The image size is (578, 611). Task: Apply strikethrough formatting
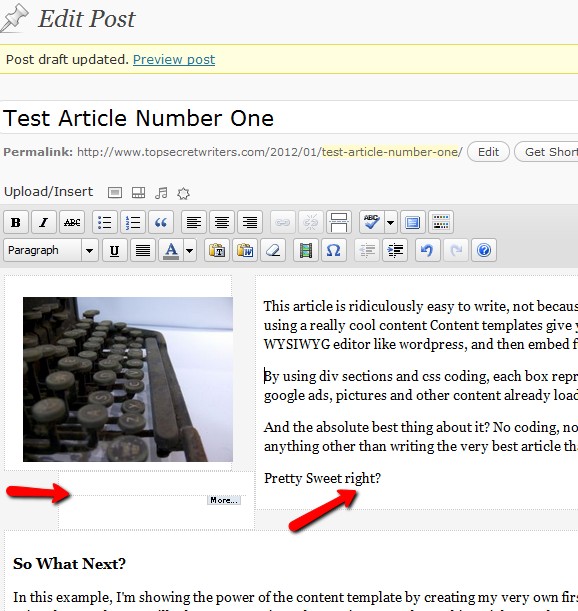(72, 223)
